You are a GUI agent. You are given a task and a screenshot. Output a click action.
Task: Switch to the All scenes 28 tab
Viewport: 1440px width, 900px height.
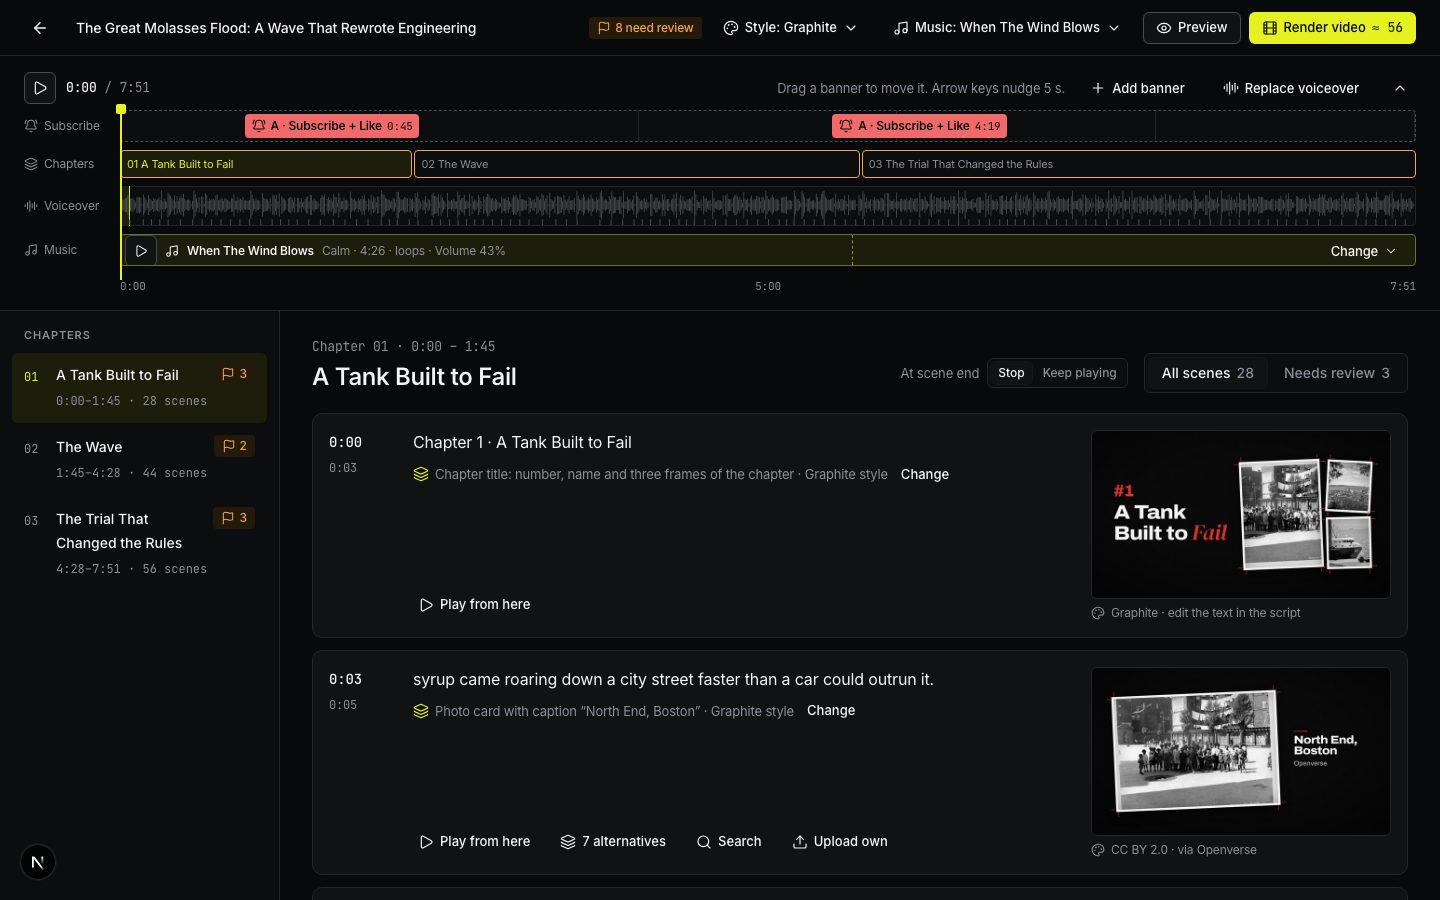(1207, 373)
